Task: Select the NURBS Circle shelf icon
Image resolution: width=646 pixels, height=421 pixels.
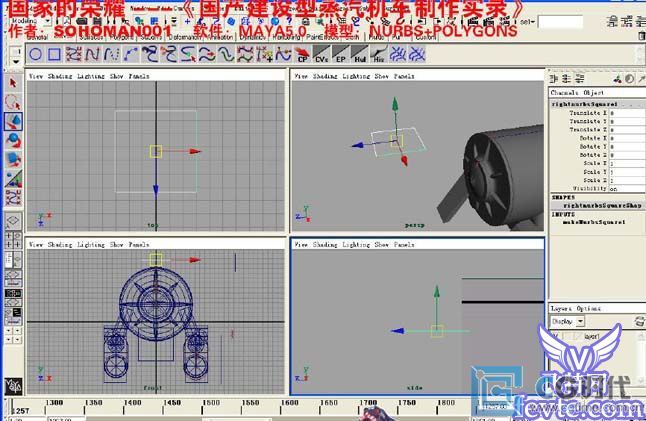Action: tap(36, 54)
